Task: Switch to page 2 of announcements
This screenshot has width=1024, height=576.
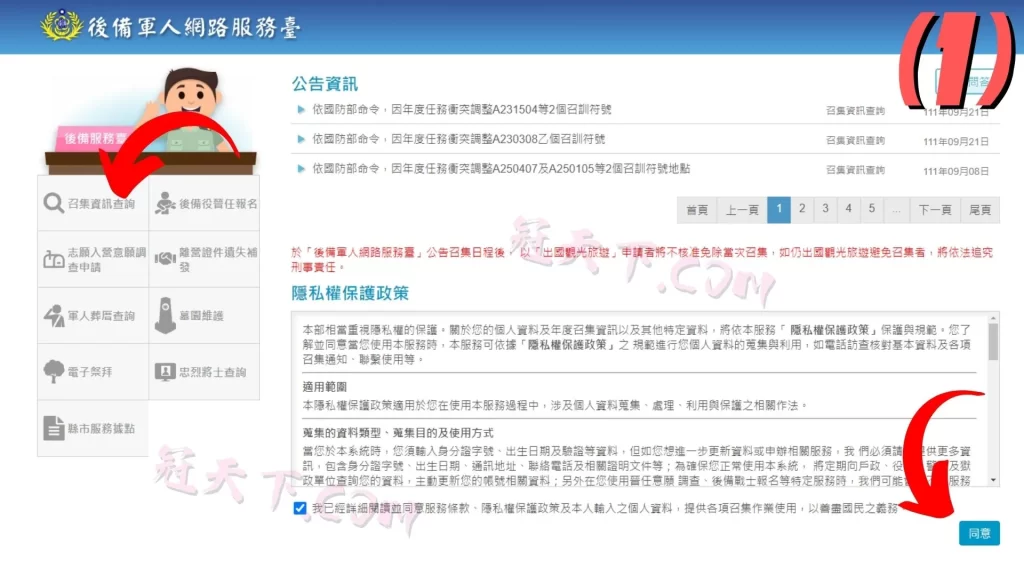Action: [x=804, y=210]
